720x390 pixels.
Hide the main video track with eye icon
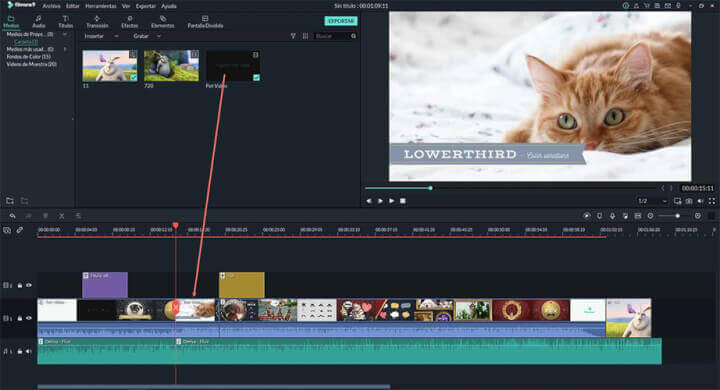29,318
